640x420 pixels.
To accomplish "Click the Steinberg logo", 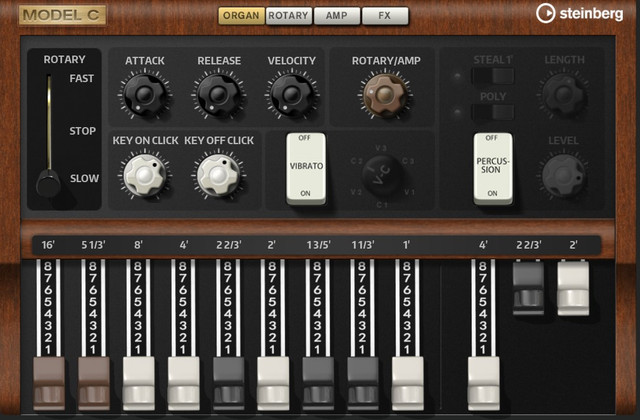I will tap(580, 13).
